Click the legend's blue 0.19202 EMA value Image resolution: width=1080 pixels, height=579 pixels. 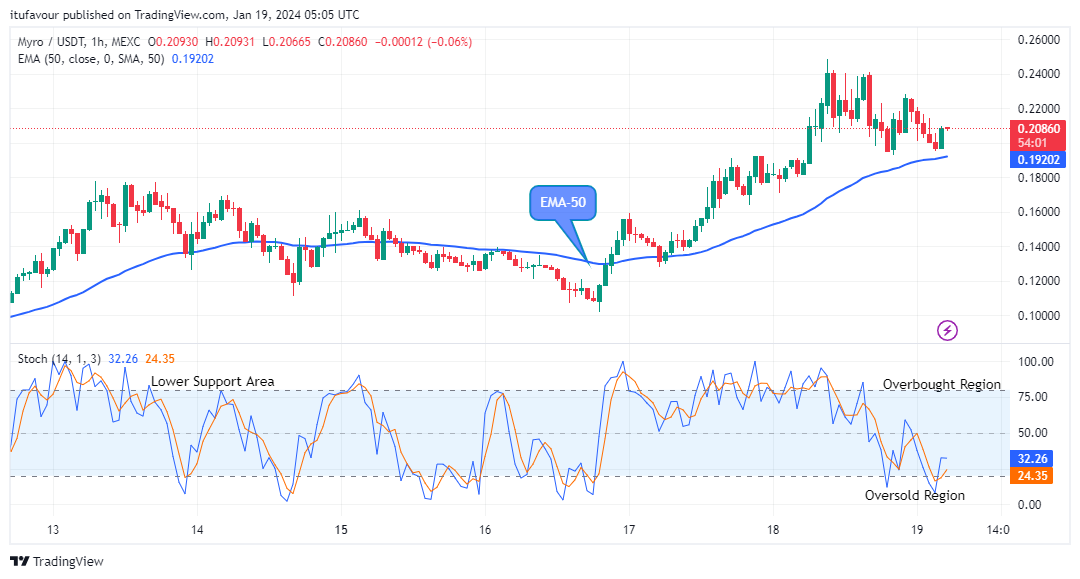[x=193, y=59]
